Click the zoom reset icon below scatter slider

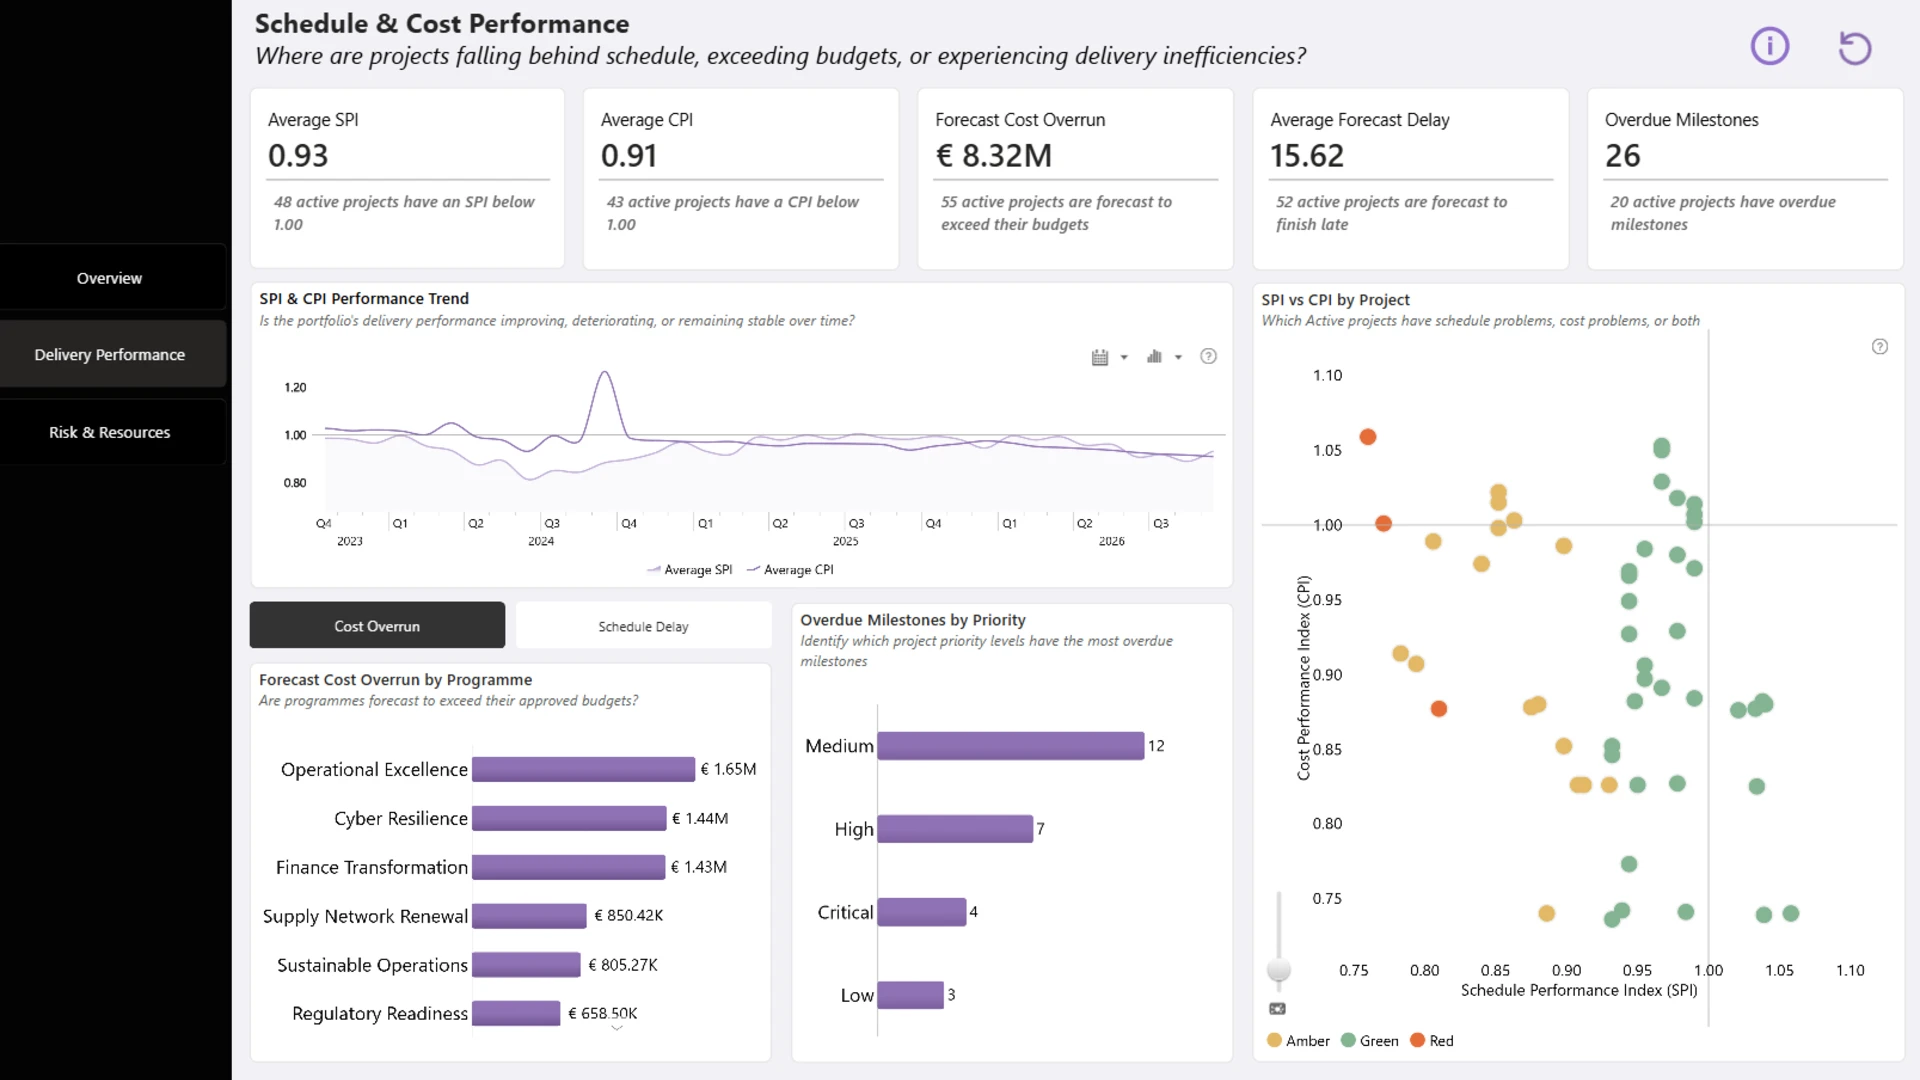click(x=1277, y=1009)
